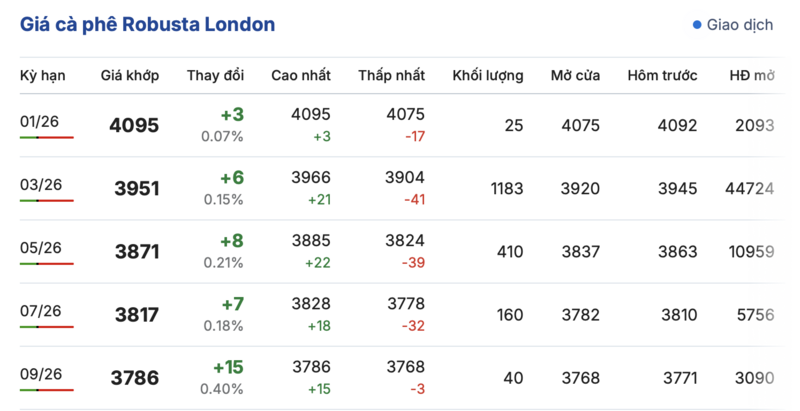Click the Khối lượng column header
Image resolution: width=800 pixels, height=411 pixels.
[488, 76]
